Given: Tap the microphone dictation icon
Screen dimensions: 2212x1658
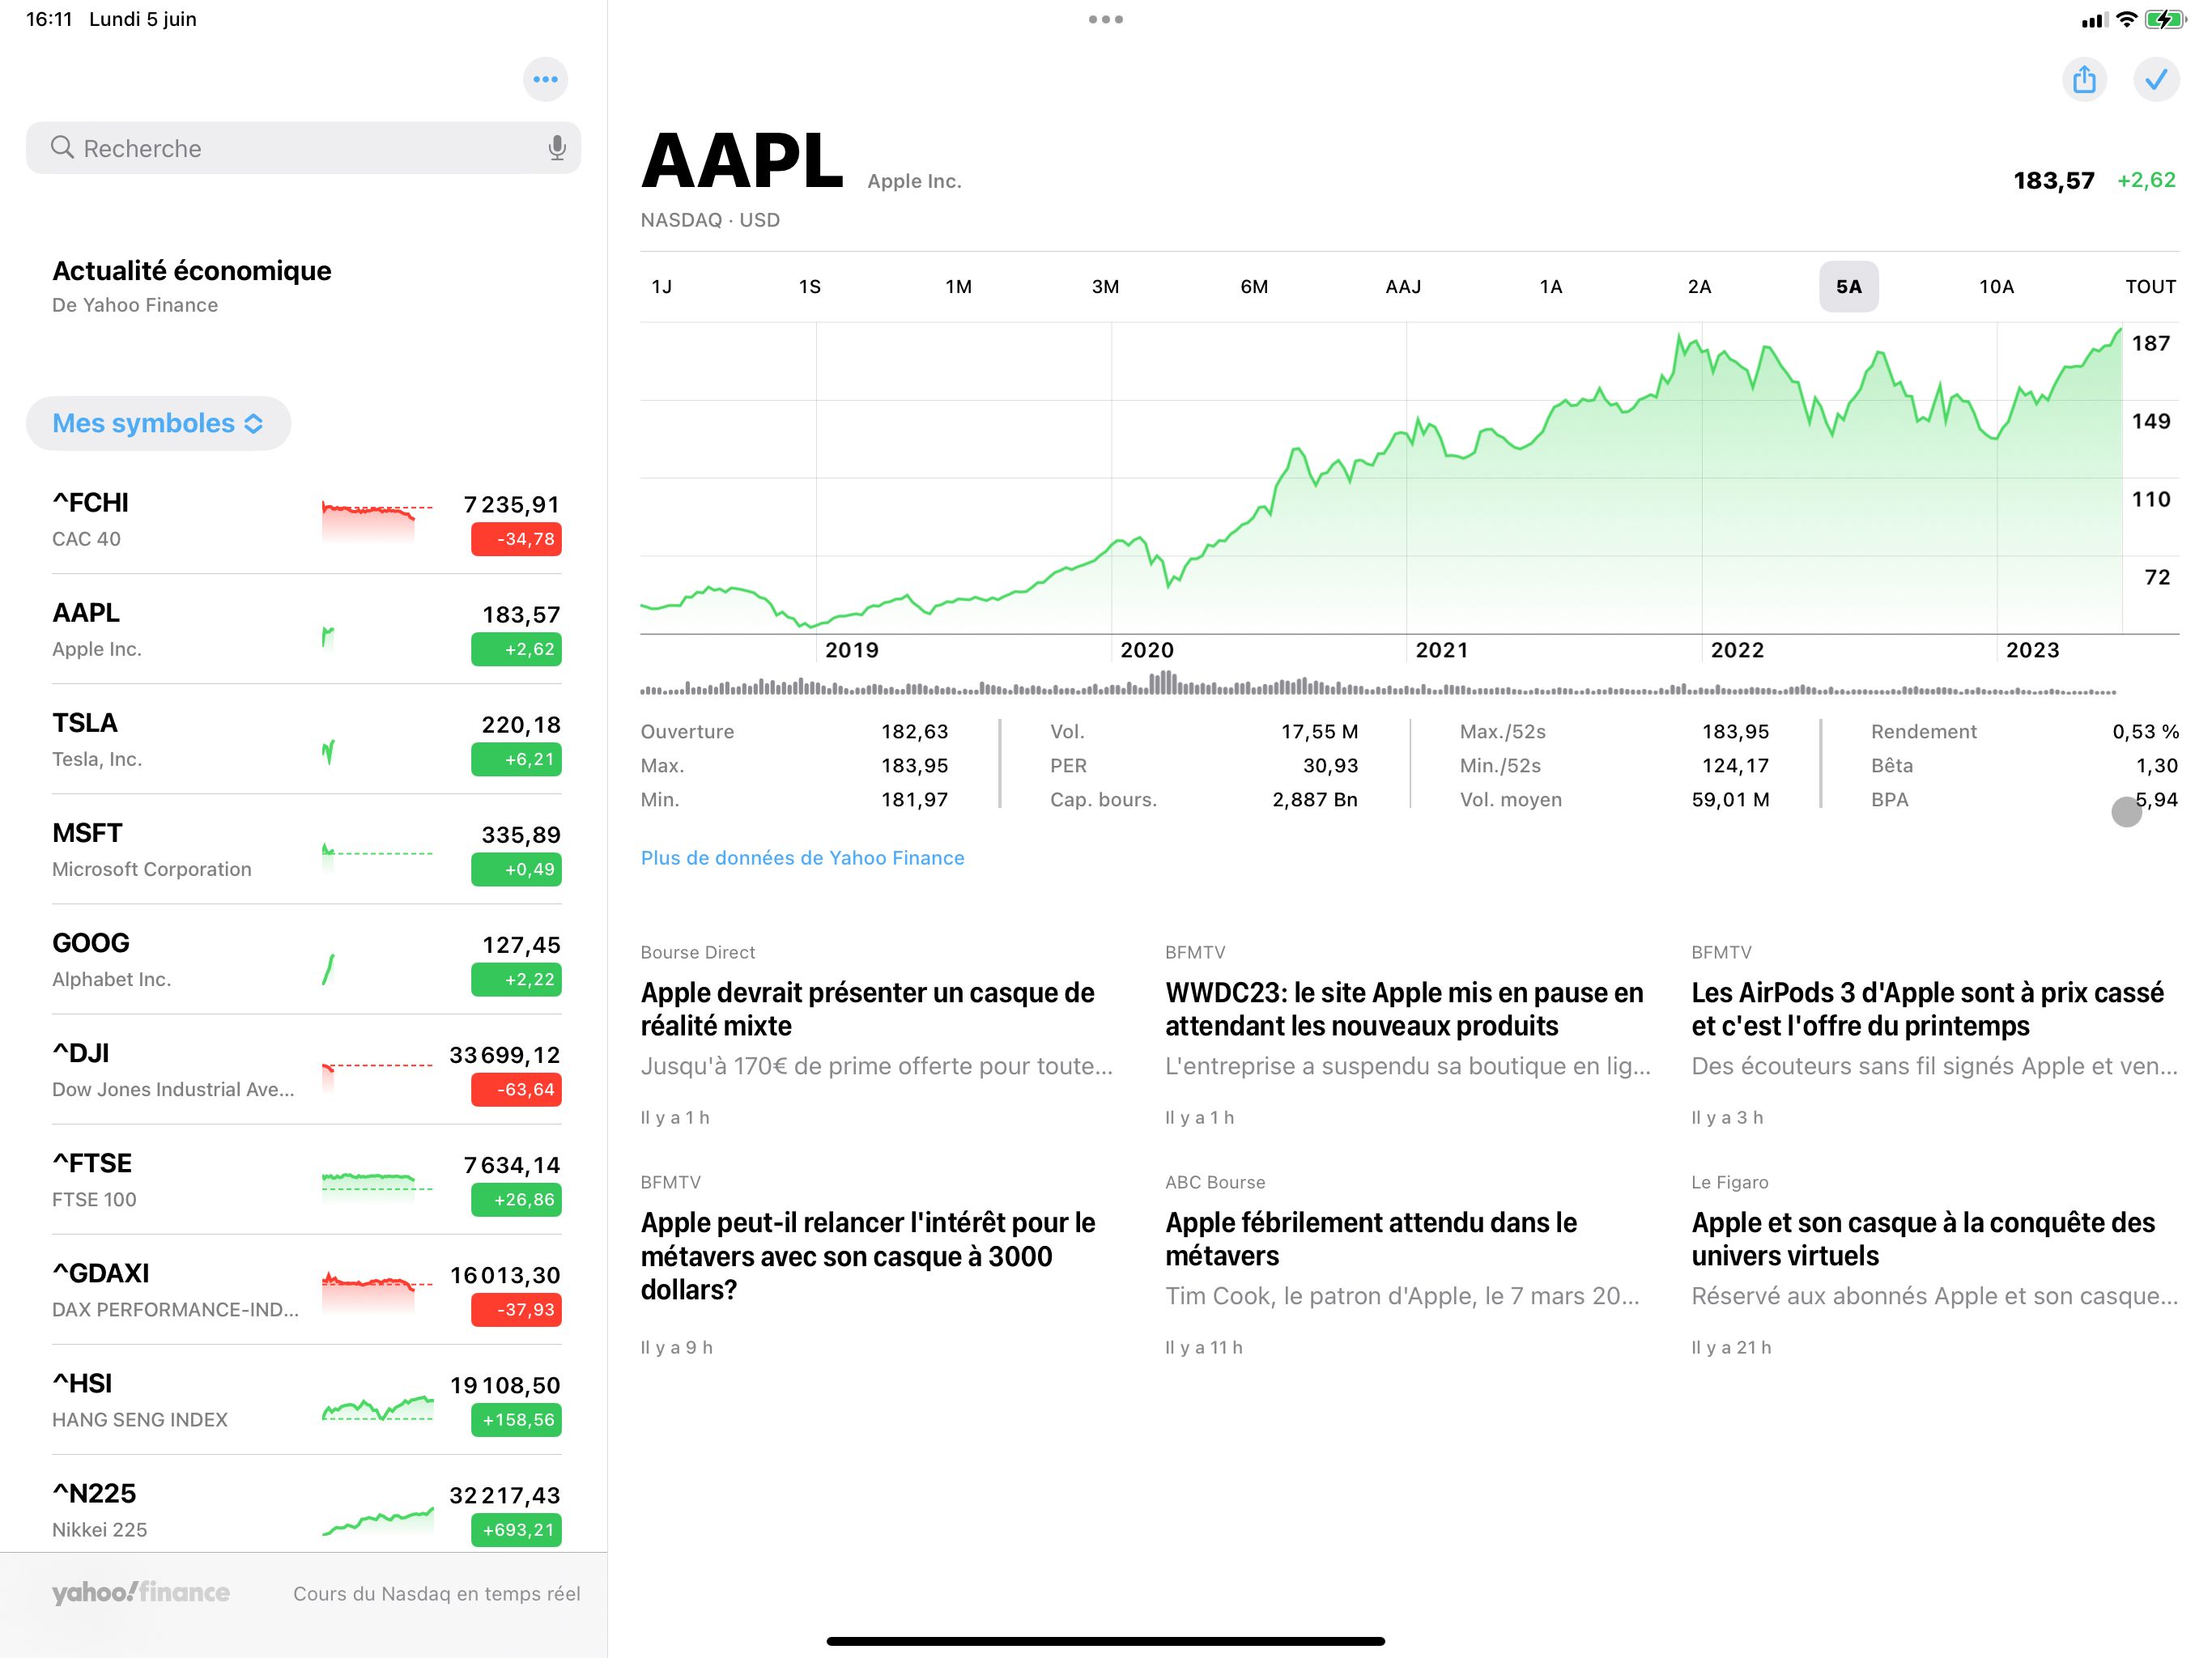Looking at the screenshot, I should pyautogui.click(x=557, y=148).
